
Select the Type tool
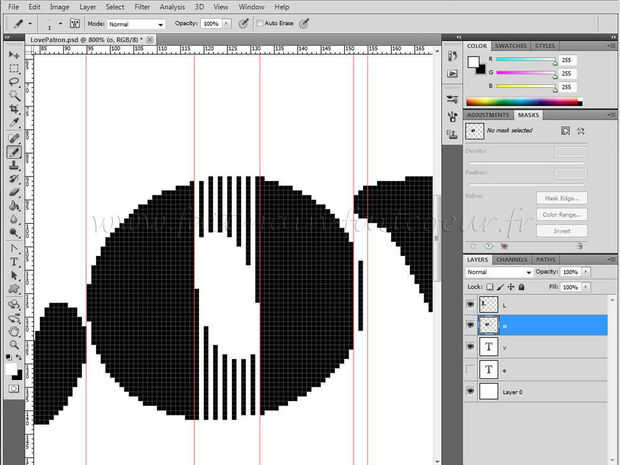click(14, 262)
